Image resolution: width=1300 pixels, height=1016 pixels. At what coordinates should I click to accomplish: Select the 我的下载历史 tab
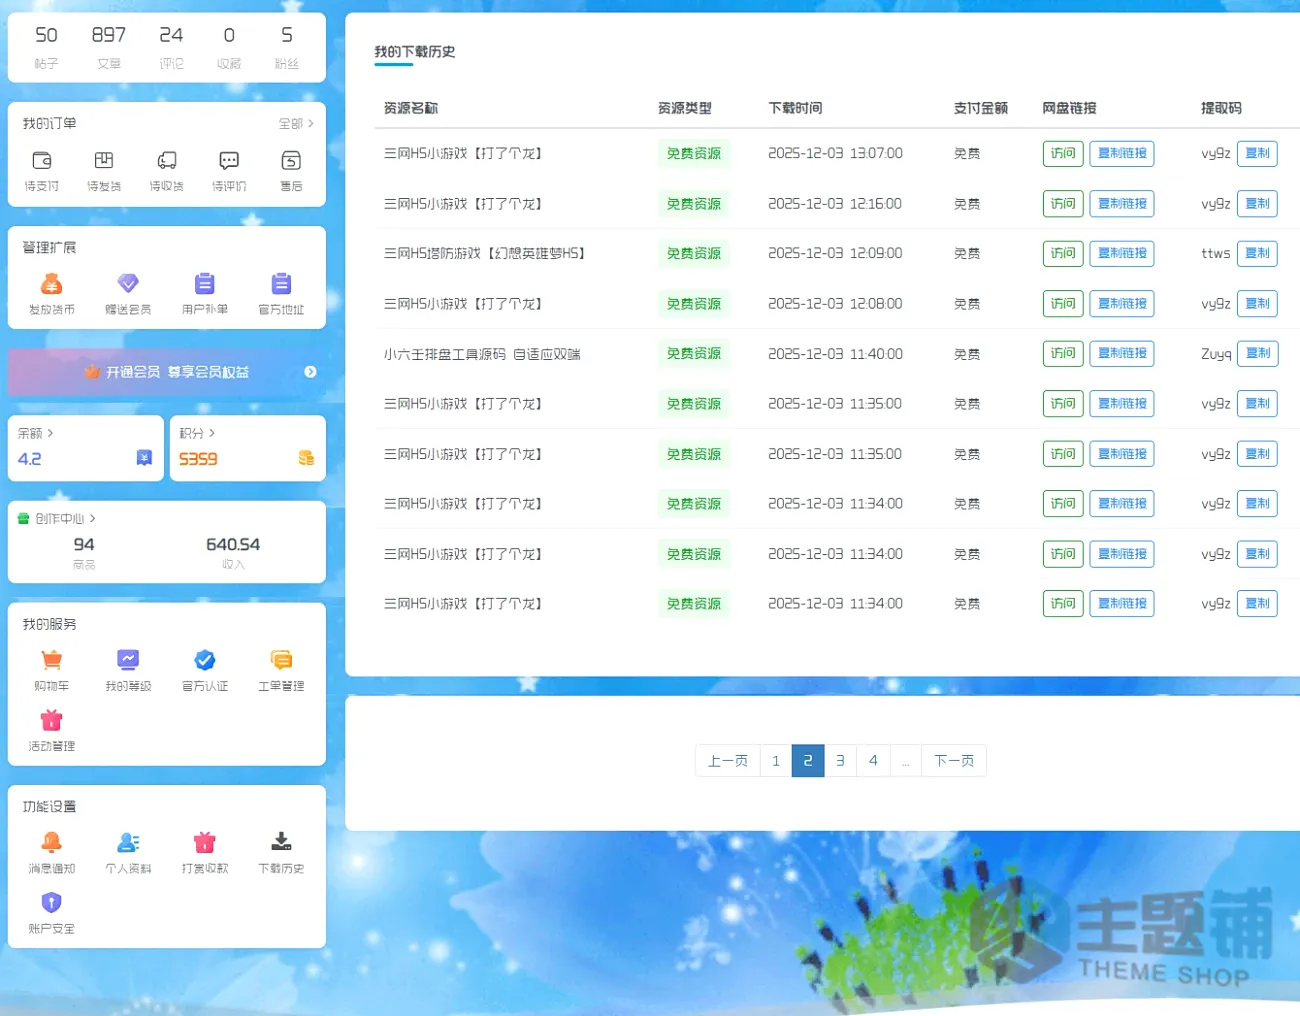click(x=415, y=52)
